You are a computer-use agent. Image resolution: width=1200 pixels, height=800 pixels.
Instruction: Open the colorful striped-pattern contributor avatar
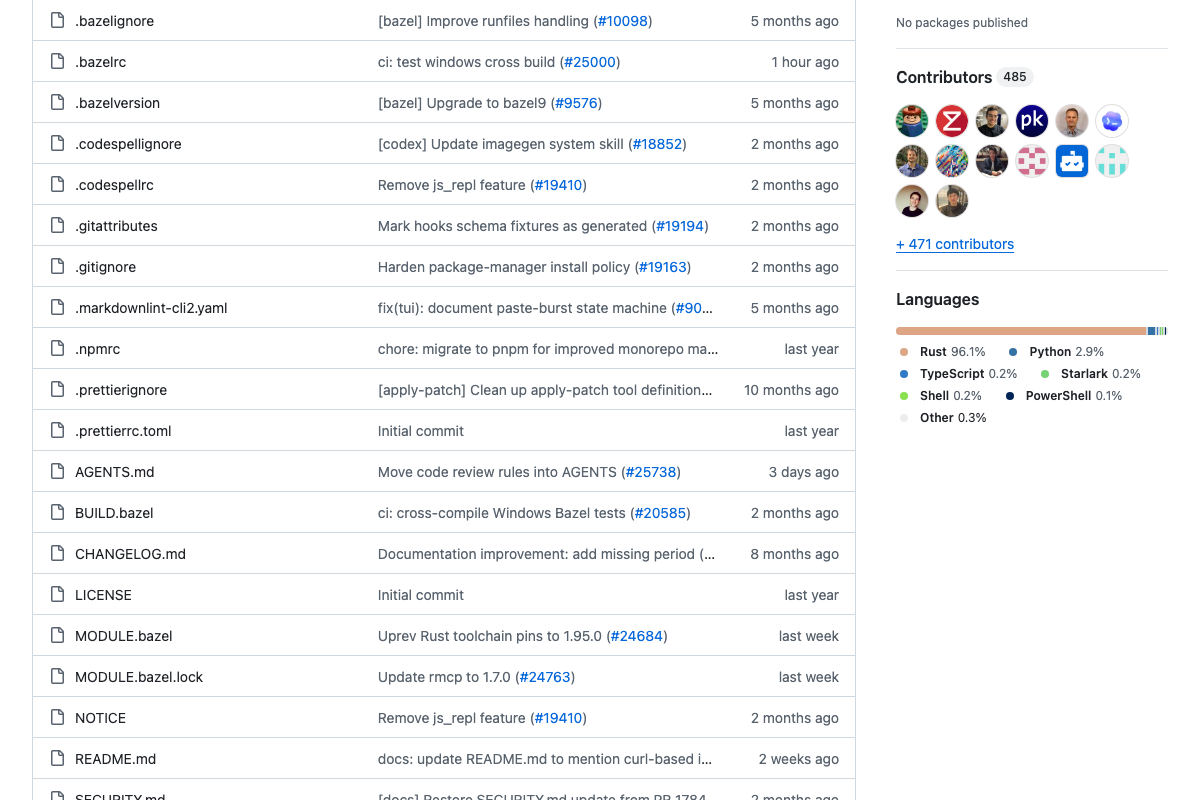[x=952, y=161]
